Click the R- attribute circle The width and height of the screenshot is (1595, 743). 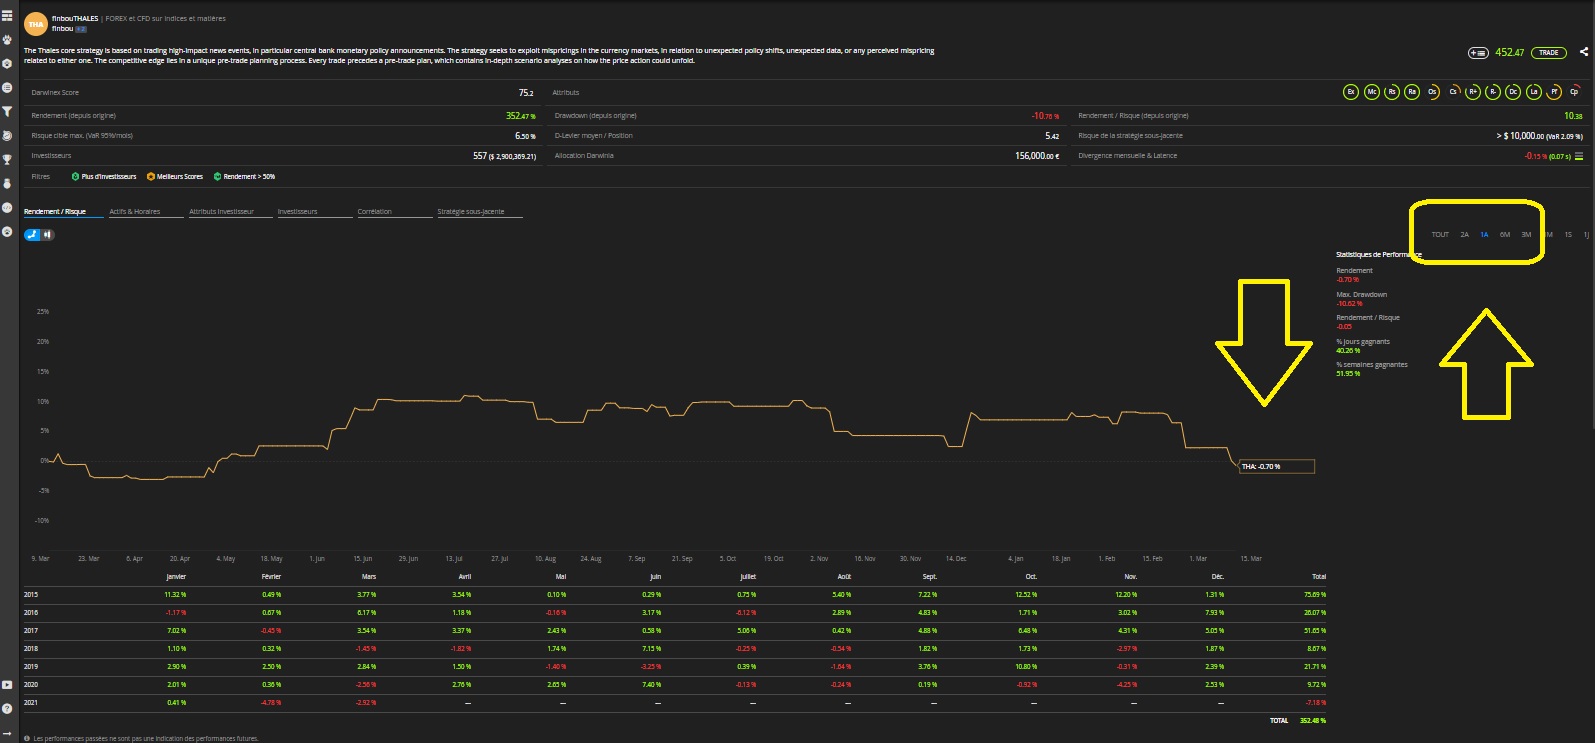coord(1493,92)
